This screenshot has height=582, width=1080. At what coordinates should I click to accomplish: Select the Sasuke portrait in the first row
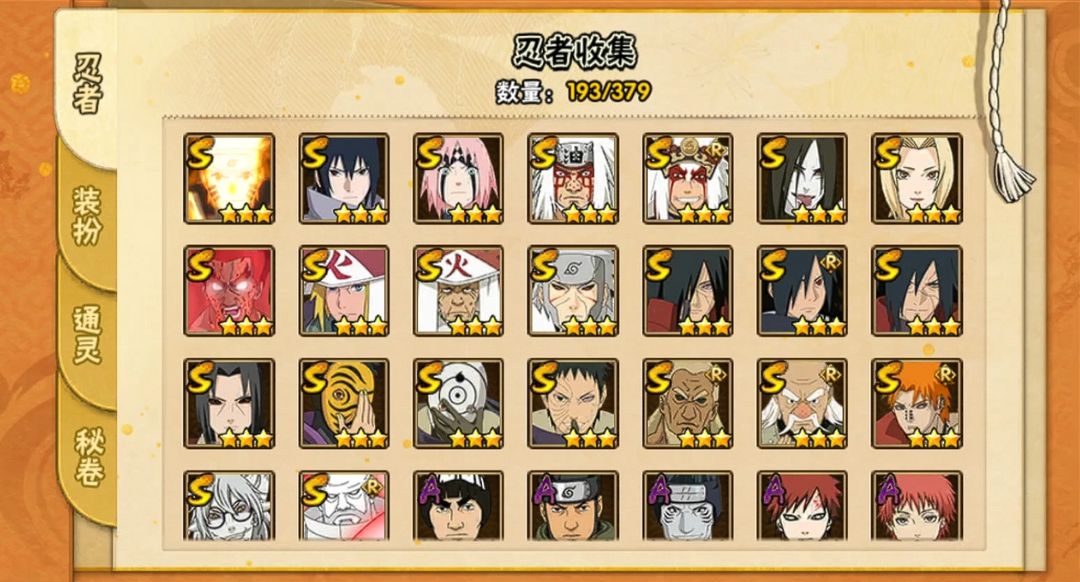pyautogui.click(x=344, y=178)
